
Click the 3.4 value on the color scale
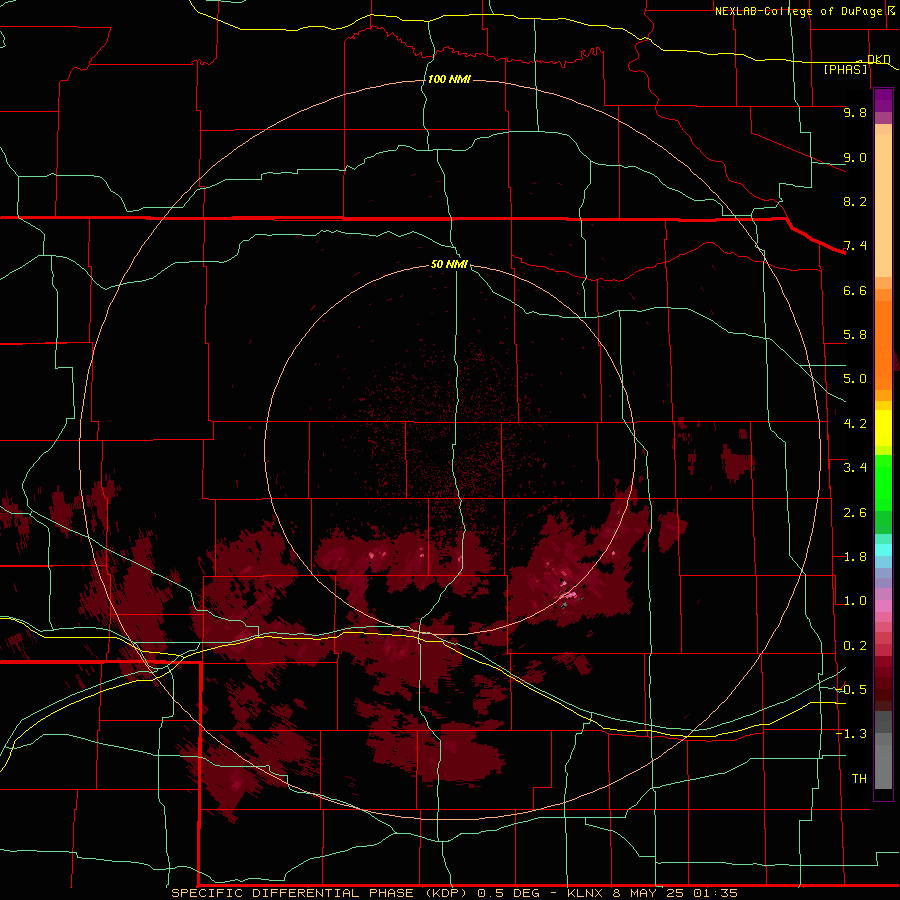[855, 468]
